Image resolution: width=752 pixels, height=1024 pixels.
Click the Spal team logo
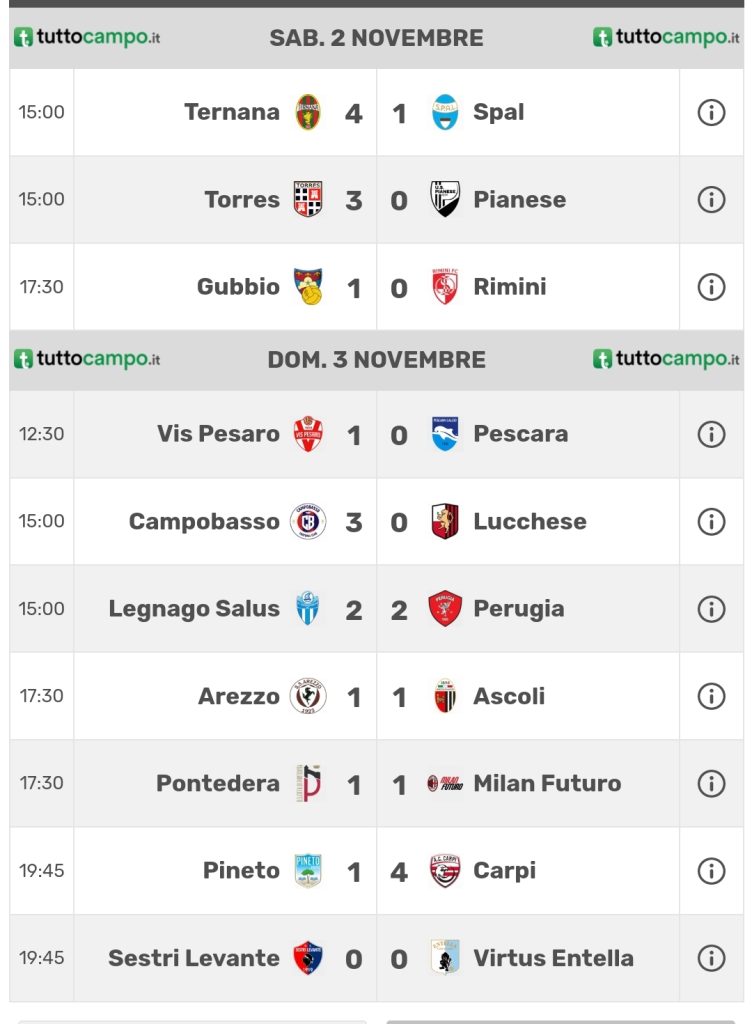pos(445,112)
